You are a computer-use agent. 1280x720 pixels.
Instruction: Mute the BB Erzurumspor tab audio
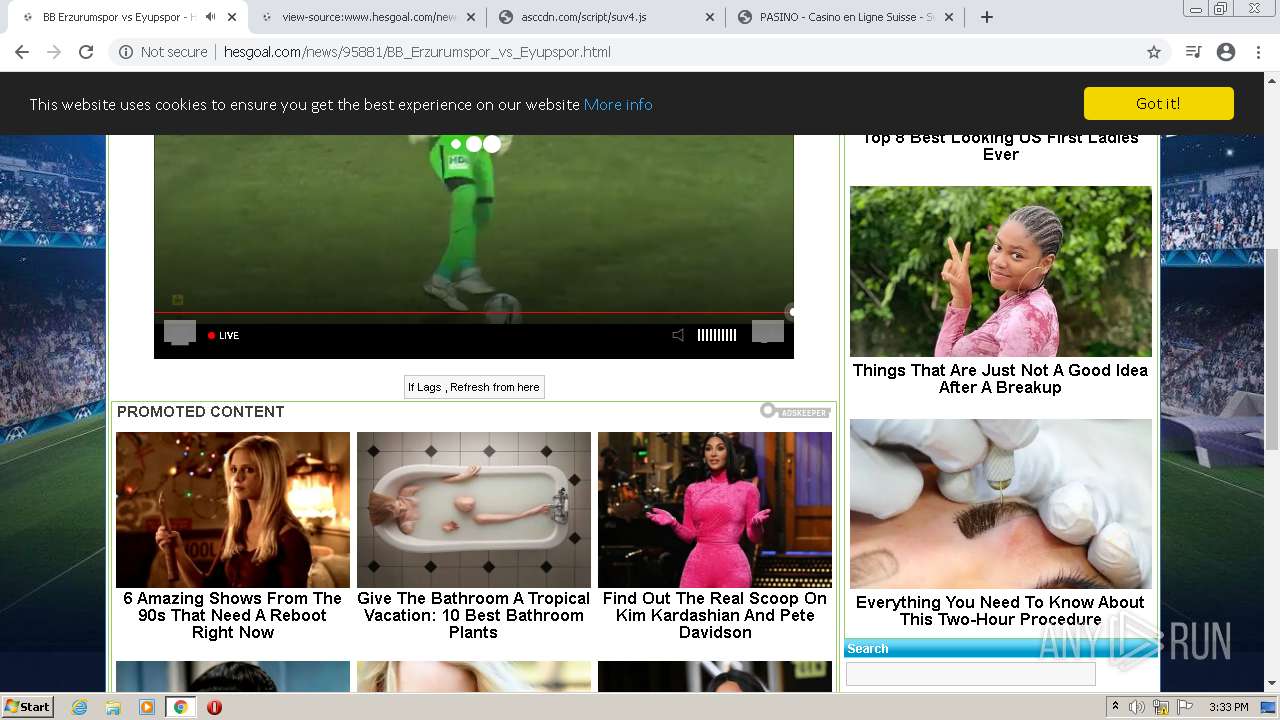point(210,17)
